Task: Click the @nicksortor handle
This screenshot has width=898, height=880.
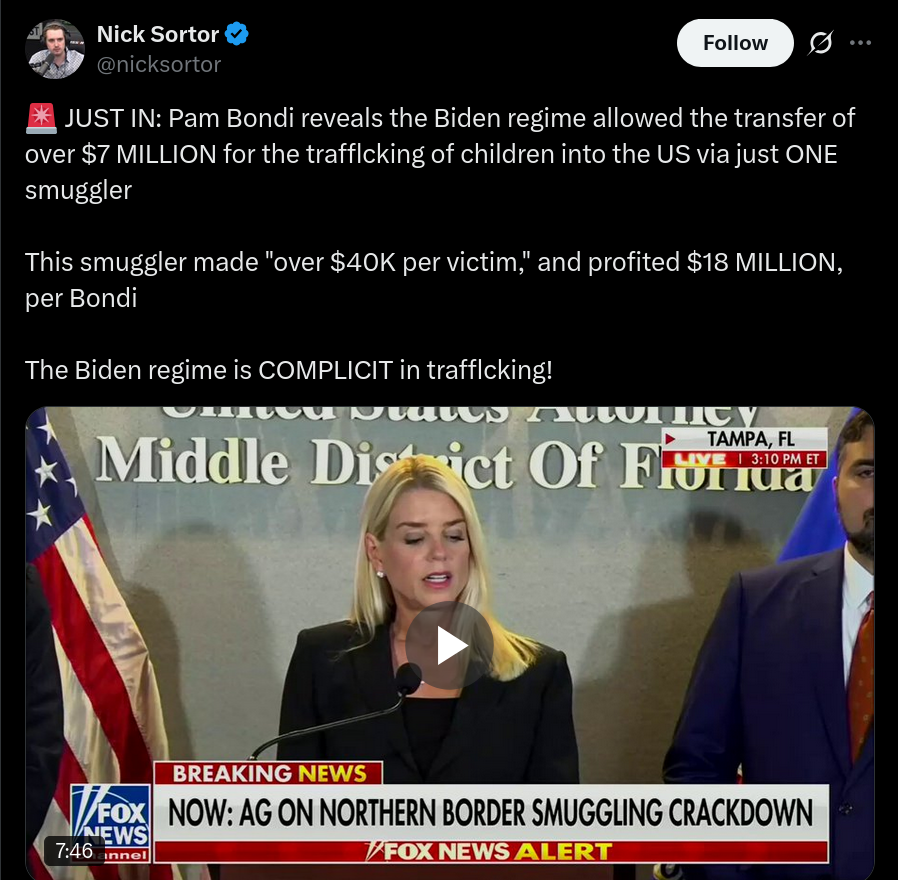Action: (x=159, y=65)
